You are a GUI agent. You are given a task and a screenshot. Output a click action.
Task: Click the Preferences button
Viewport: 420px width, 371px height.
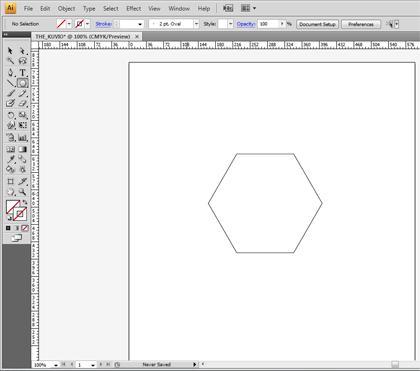pos(361,24)
